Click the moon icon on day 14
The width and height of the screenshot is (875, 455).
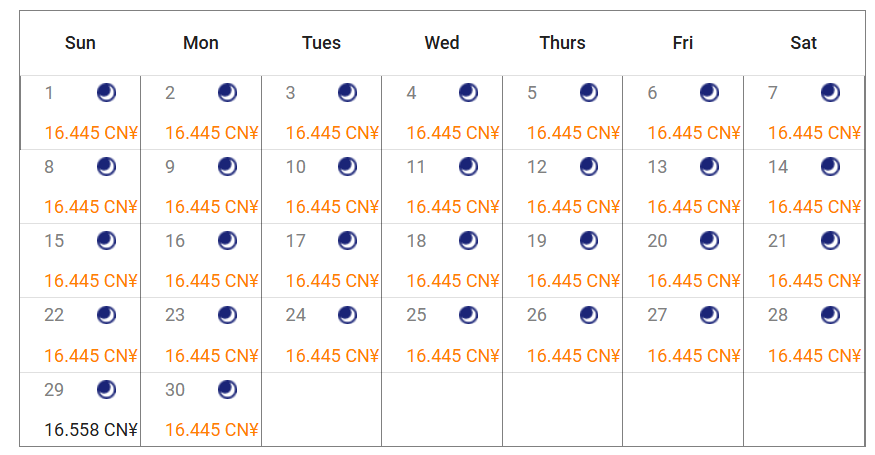(x=830, y=167)
